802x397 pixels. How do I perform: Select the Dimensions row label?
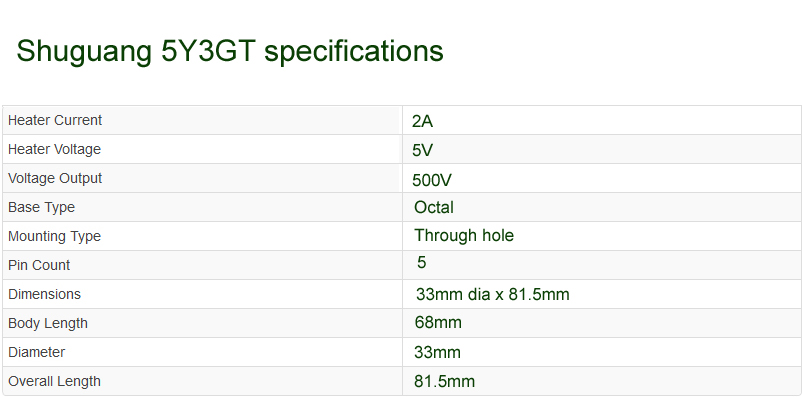pos(44,294)
